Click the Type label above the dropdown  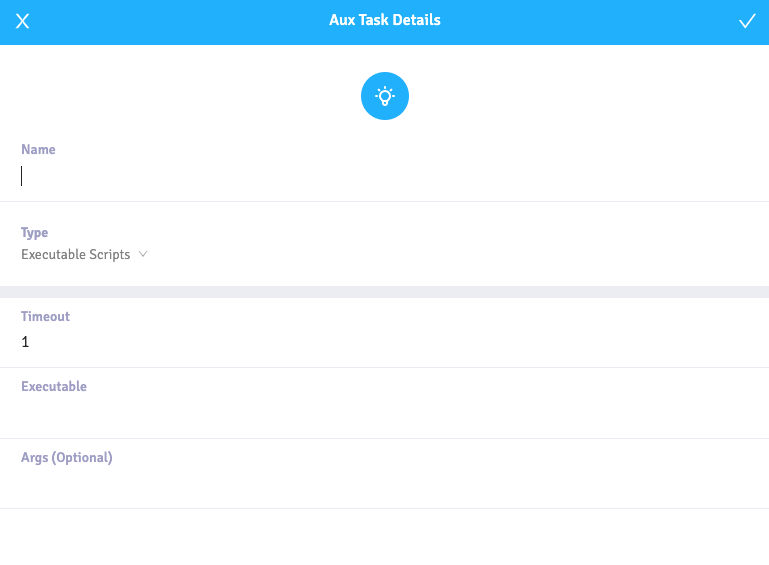click(x=34, y=232)
